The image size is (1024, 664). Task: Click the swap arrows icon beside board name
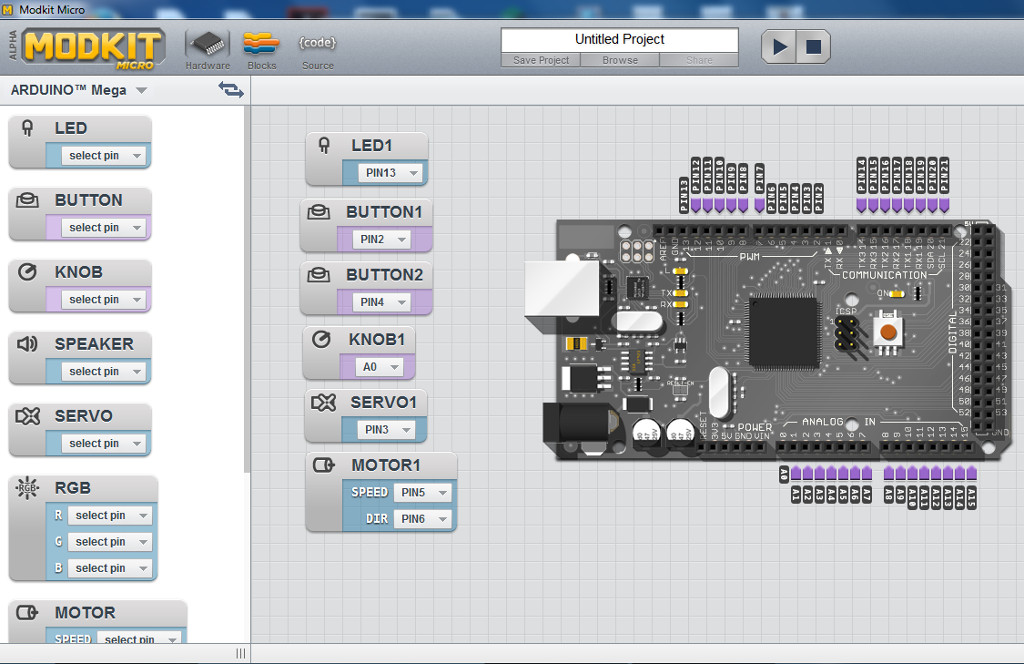coord(231,89)
